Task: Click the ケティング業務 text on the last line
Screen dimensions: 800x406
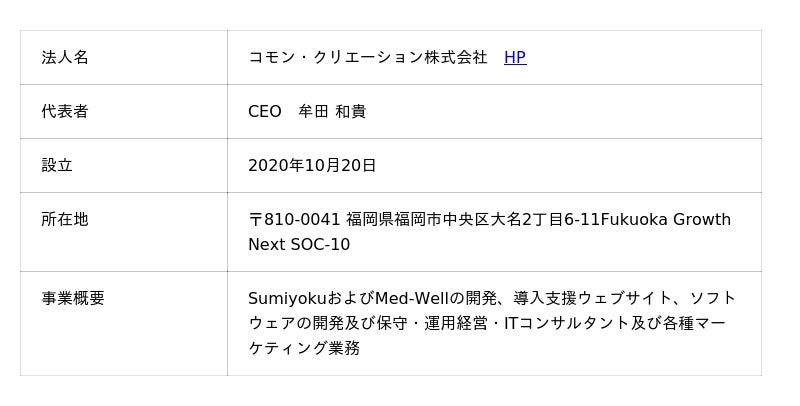Action: (303, 349)
